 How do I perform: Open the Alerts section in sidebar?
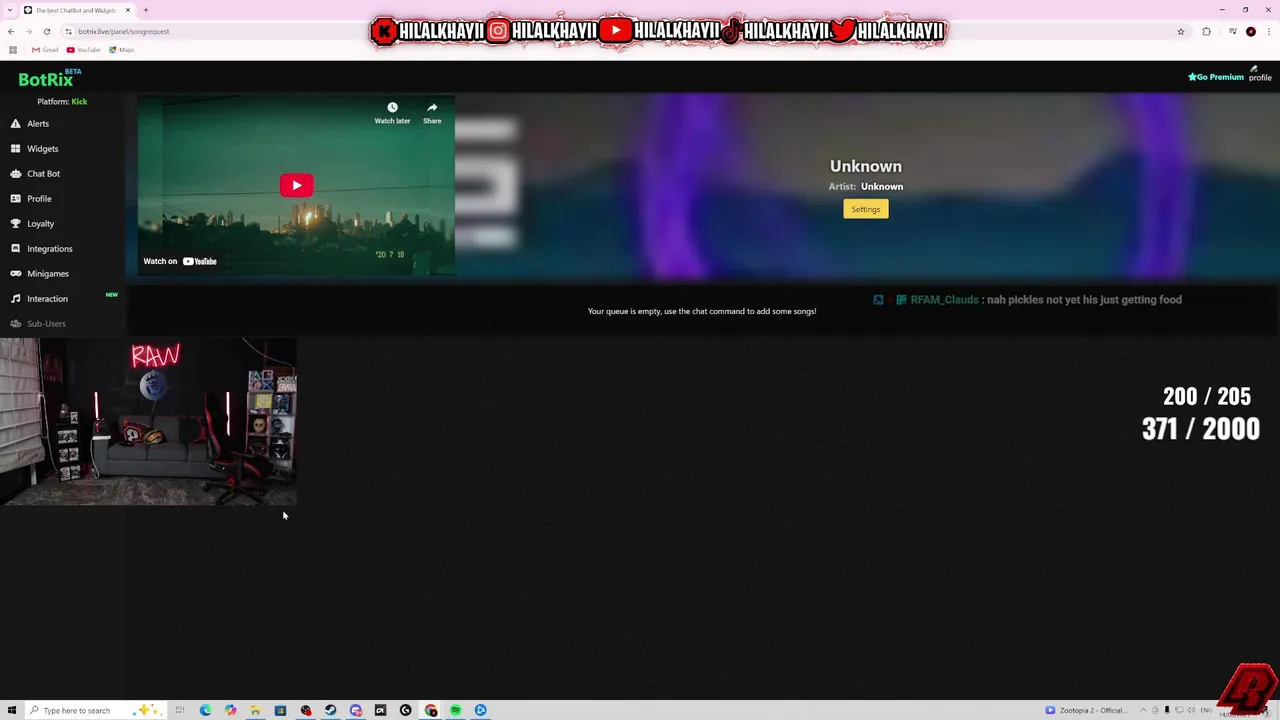pos(38,124)
